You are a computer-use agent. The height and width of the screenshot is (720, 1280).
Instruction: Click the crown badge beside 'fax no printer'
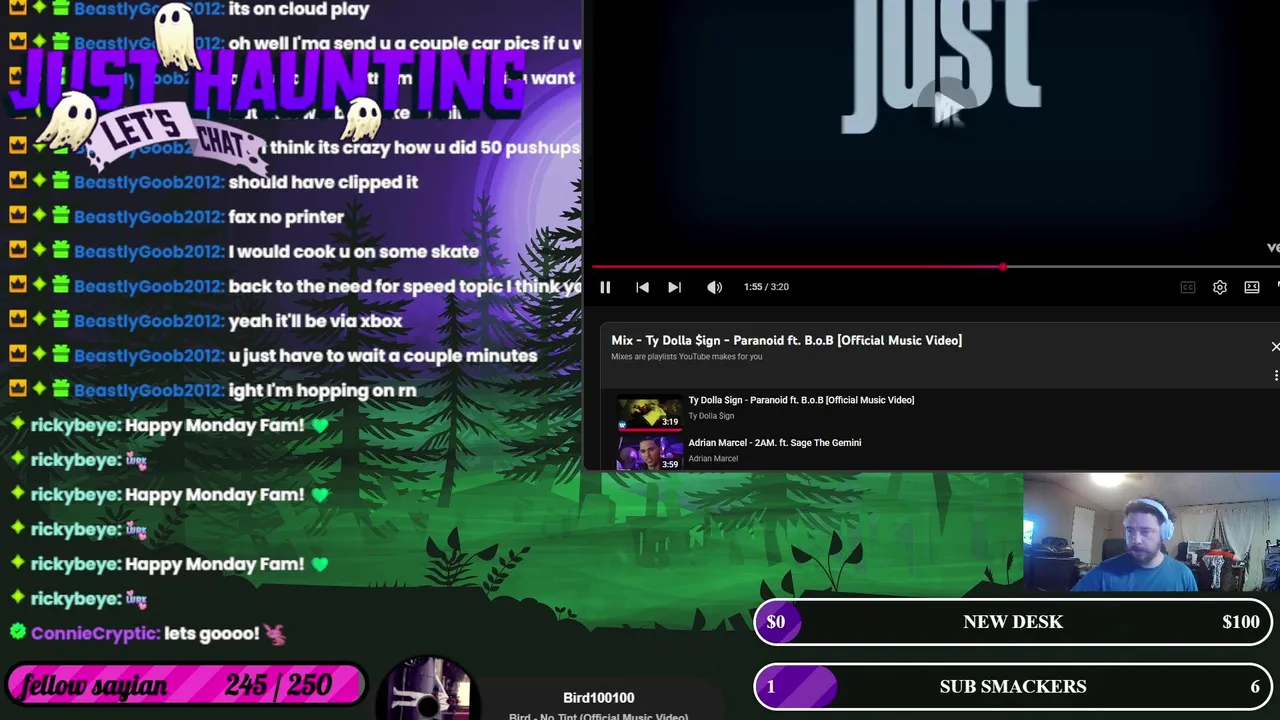tap(17, 216)
